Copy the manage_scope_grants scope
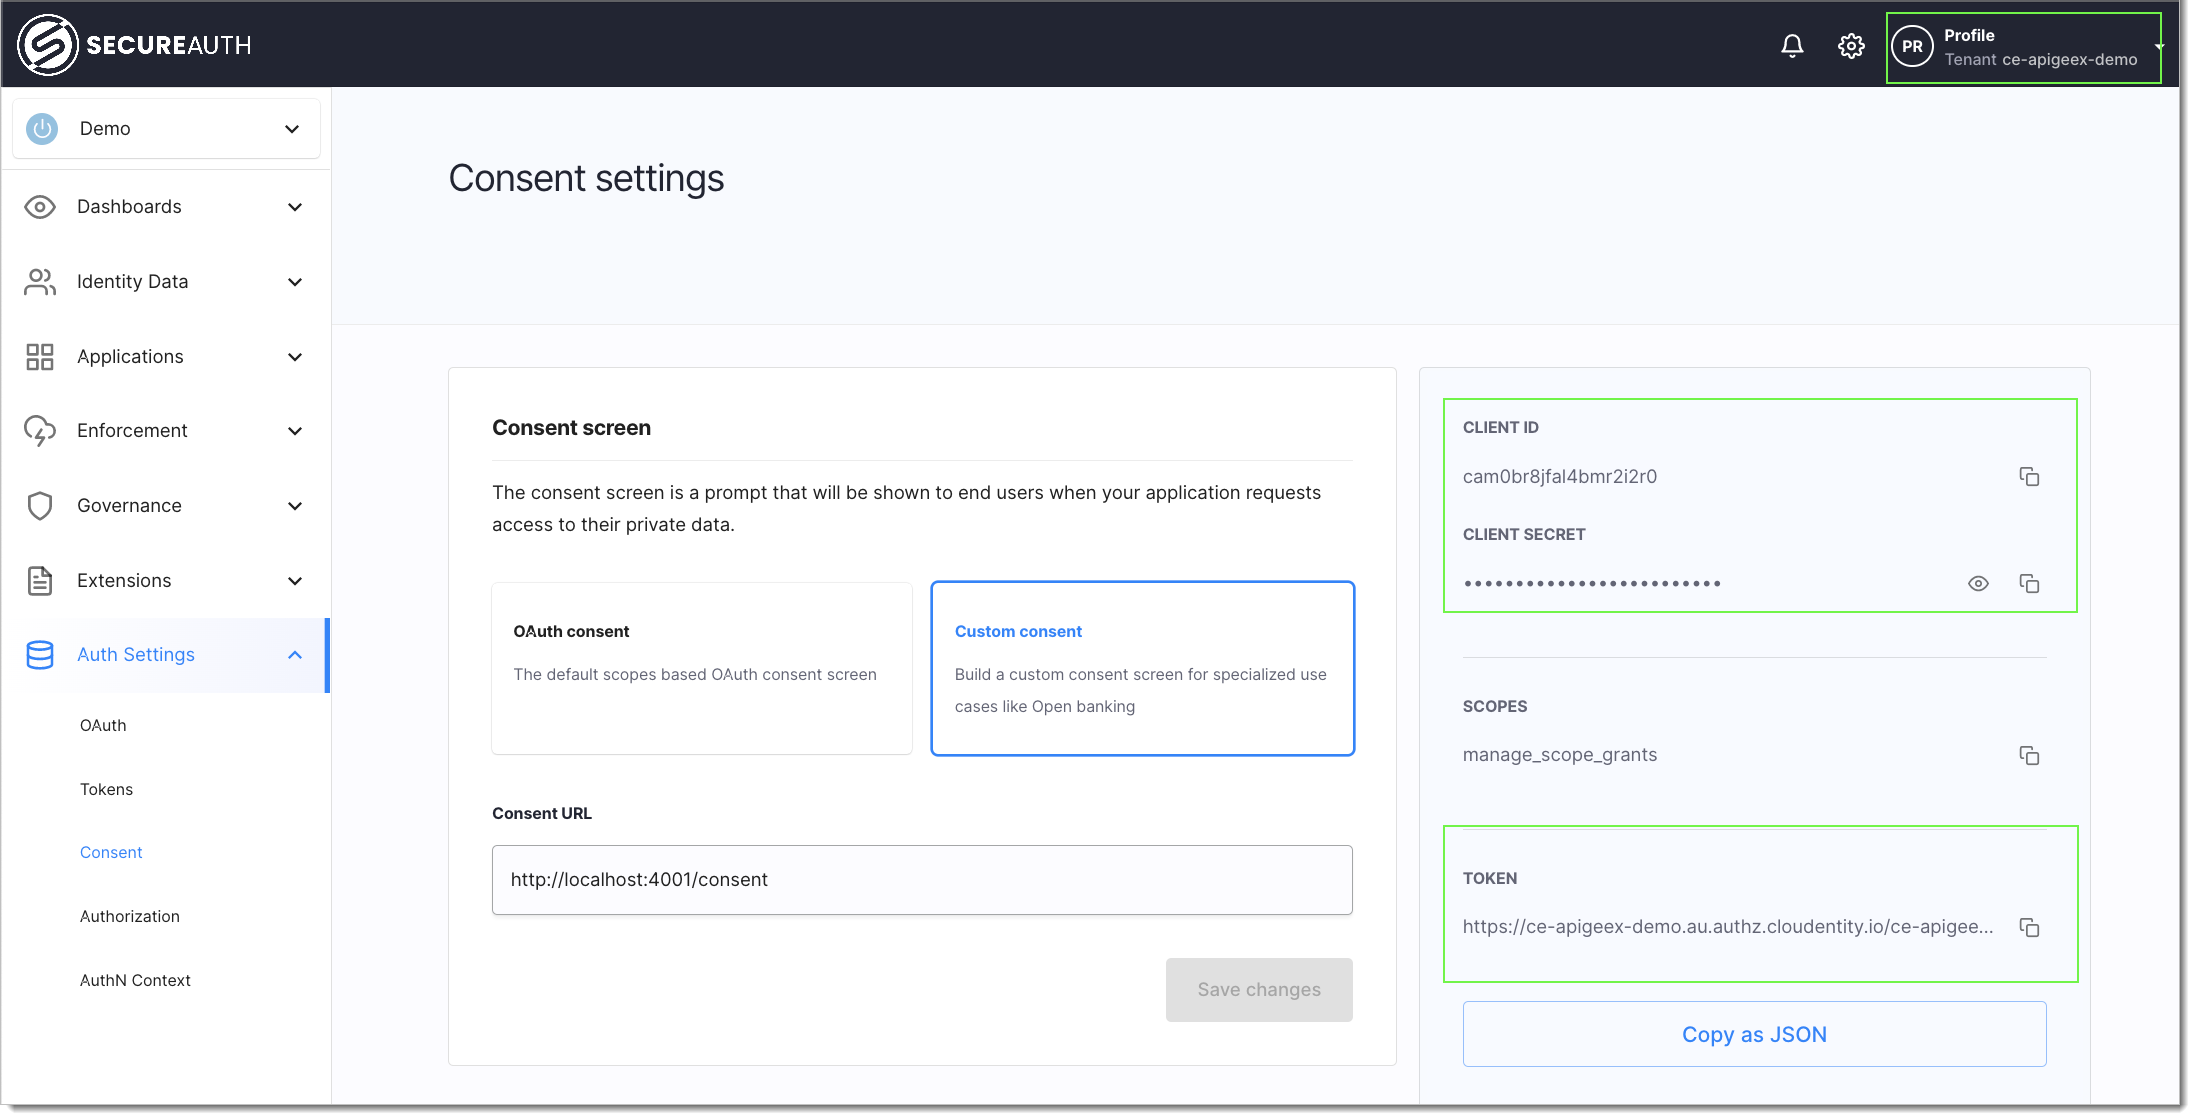Viewport: 2195px width, 1120px height. tap(2029, 756)
